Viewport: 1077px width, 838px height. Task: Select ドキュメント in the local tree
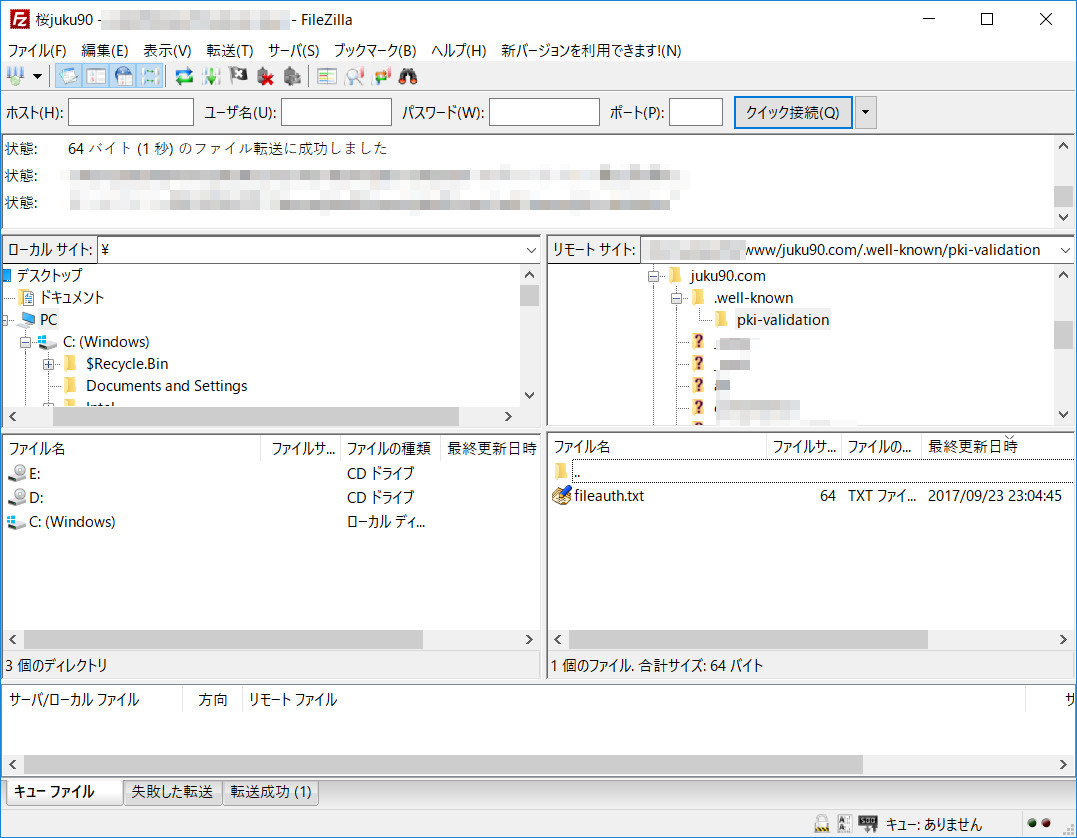pyautogui.click(x=71, y=297)
